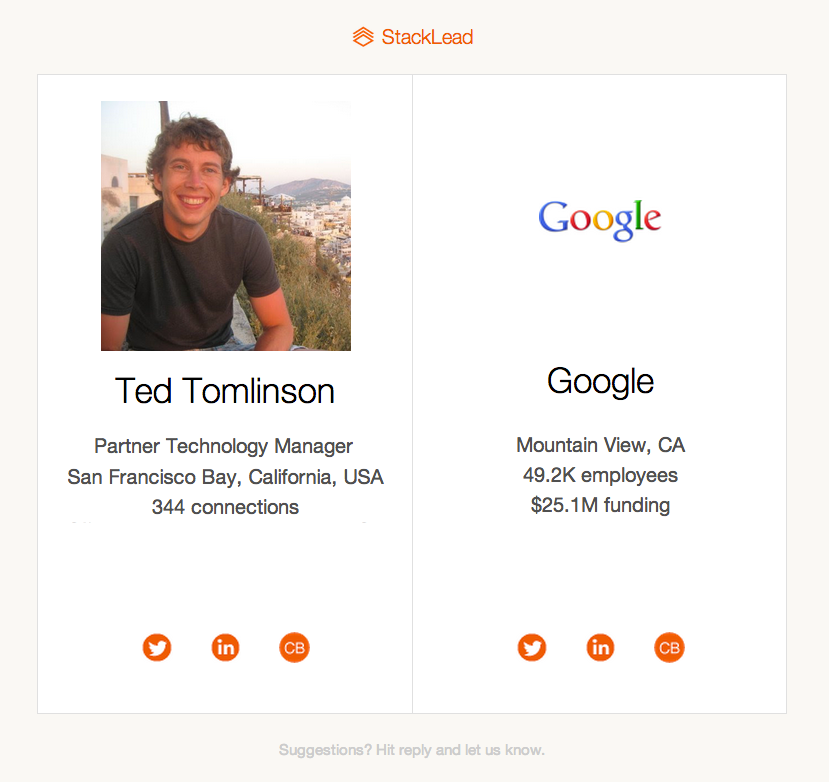This screenshot has height=782, width=829.
Task: Click the Partner Technology Manager title
Action: 224,446
